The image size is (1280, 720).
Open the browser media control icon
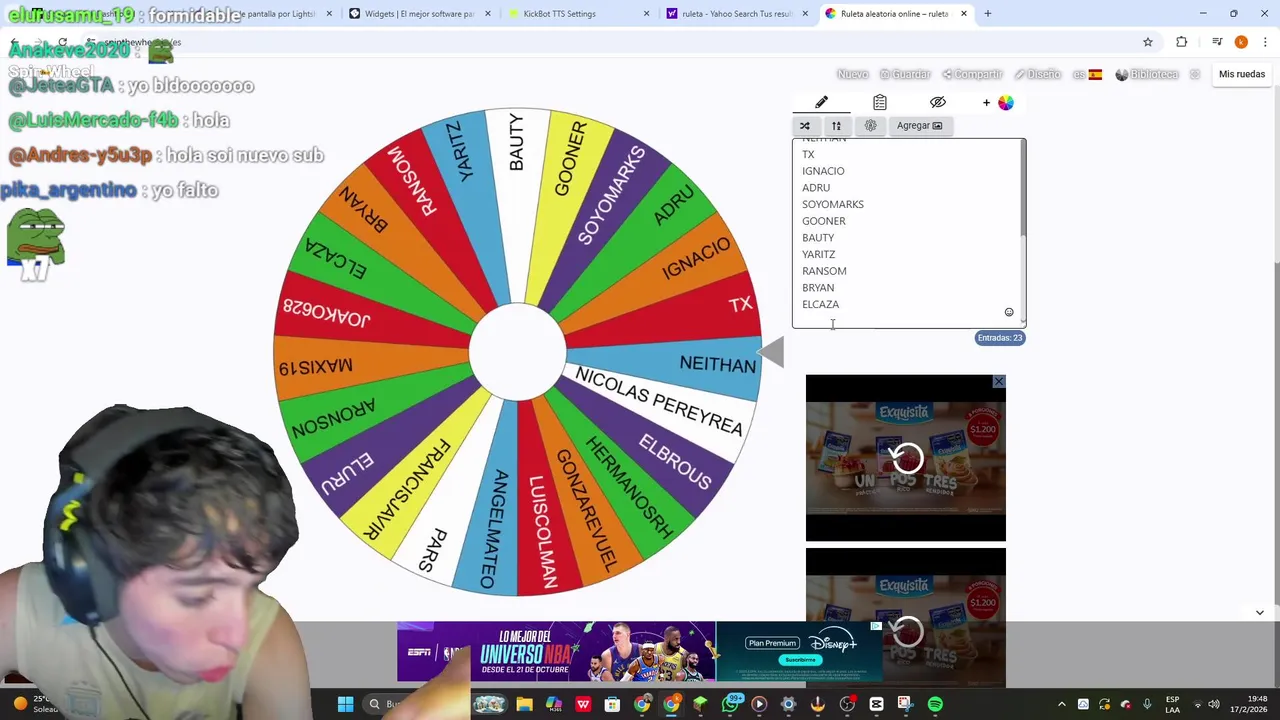click(1217, 42)
